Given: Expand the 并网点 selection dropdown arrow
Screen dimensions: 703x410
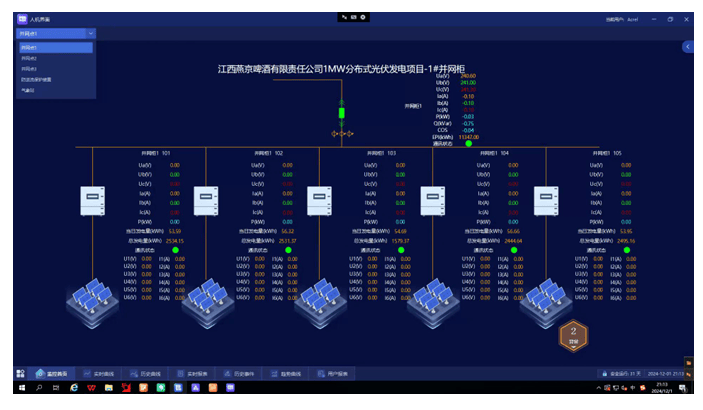Looking at the screenshot, I should pyautogui.click(x=91, y=34).
